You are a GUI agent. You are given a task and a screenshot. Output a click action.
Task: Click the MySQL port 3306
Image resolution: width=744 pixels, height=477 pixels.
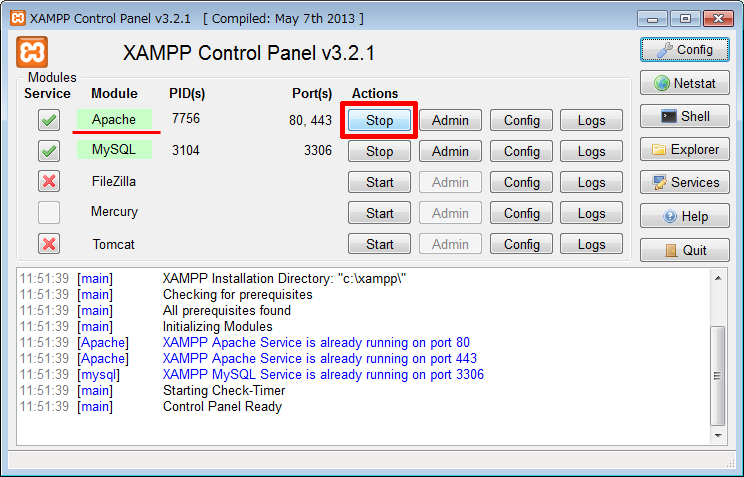[x=318, y=150]
